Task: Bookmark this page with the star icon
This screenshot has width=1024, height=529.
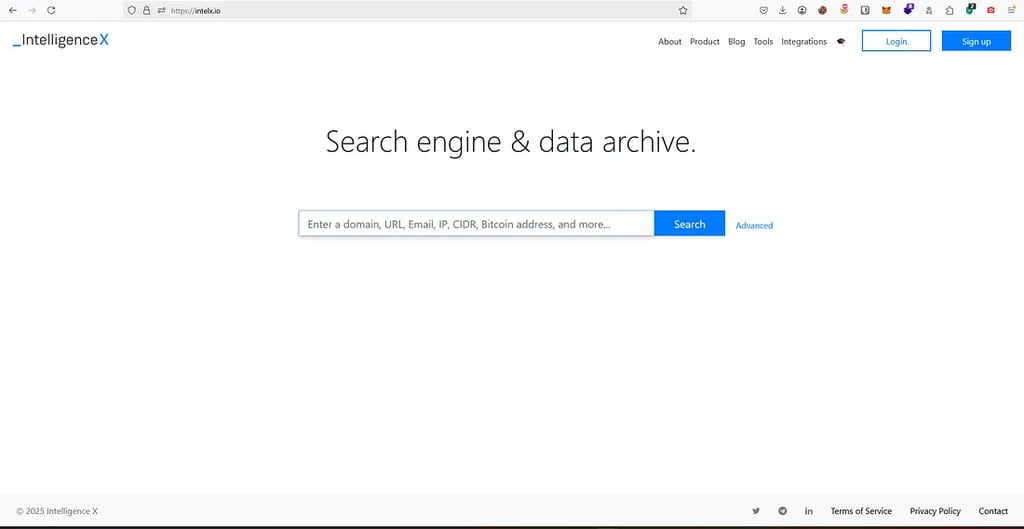Action: (x=683, y=10)
